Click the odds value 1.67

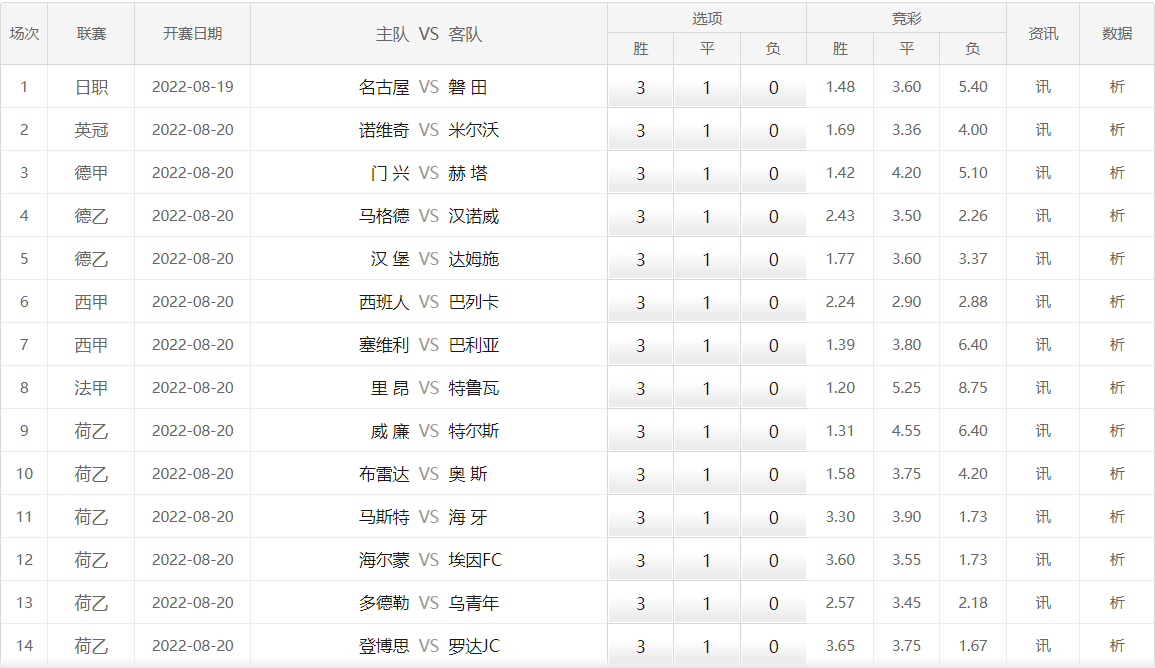(972, 646)
